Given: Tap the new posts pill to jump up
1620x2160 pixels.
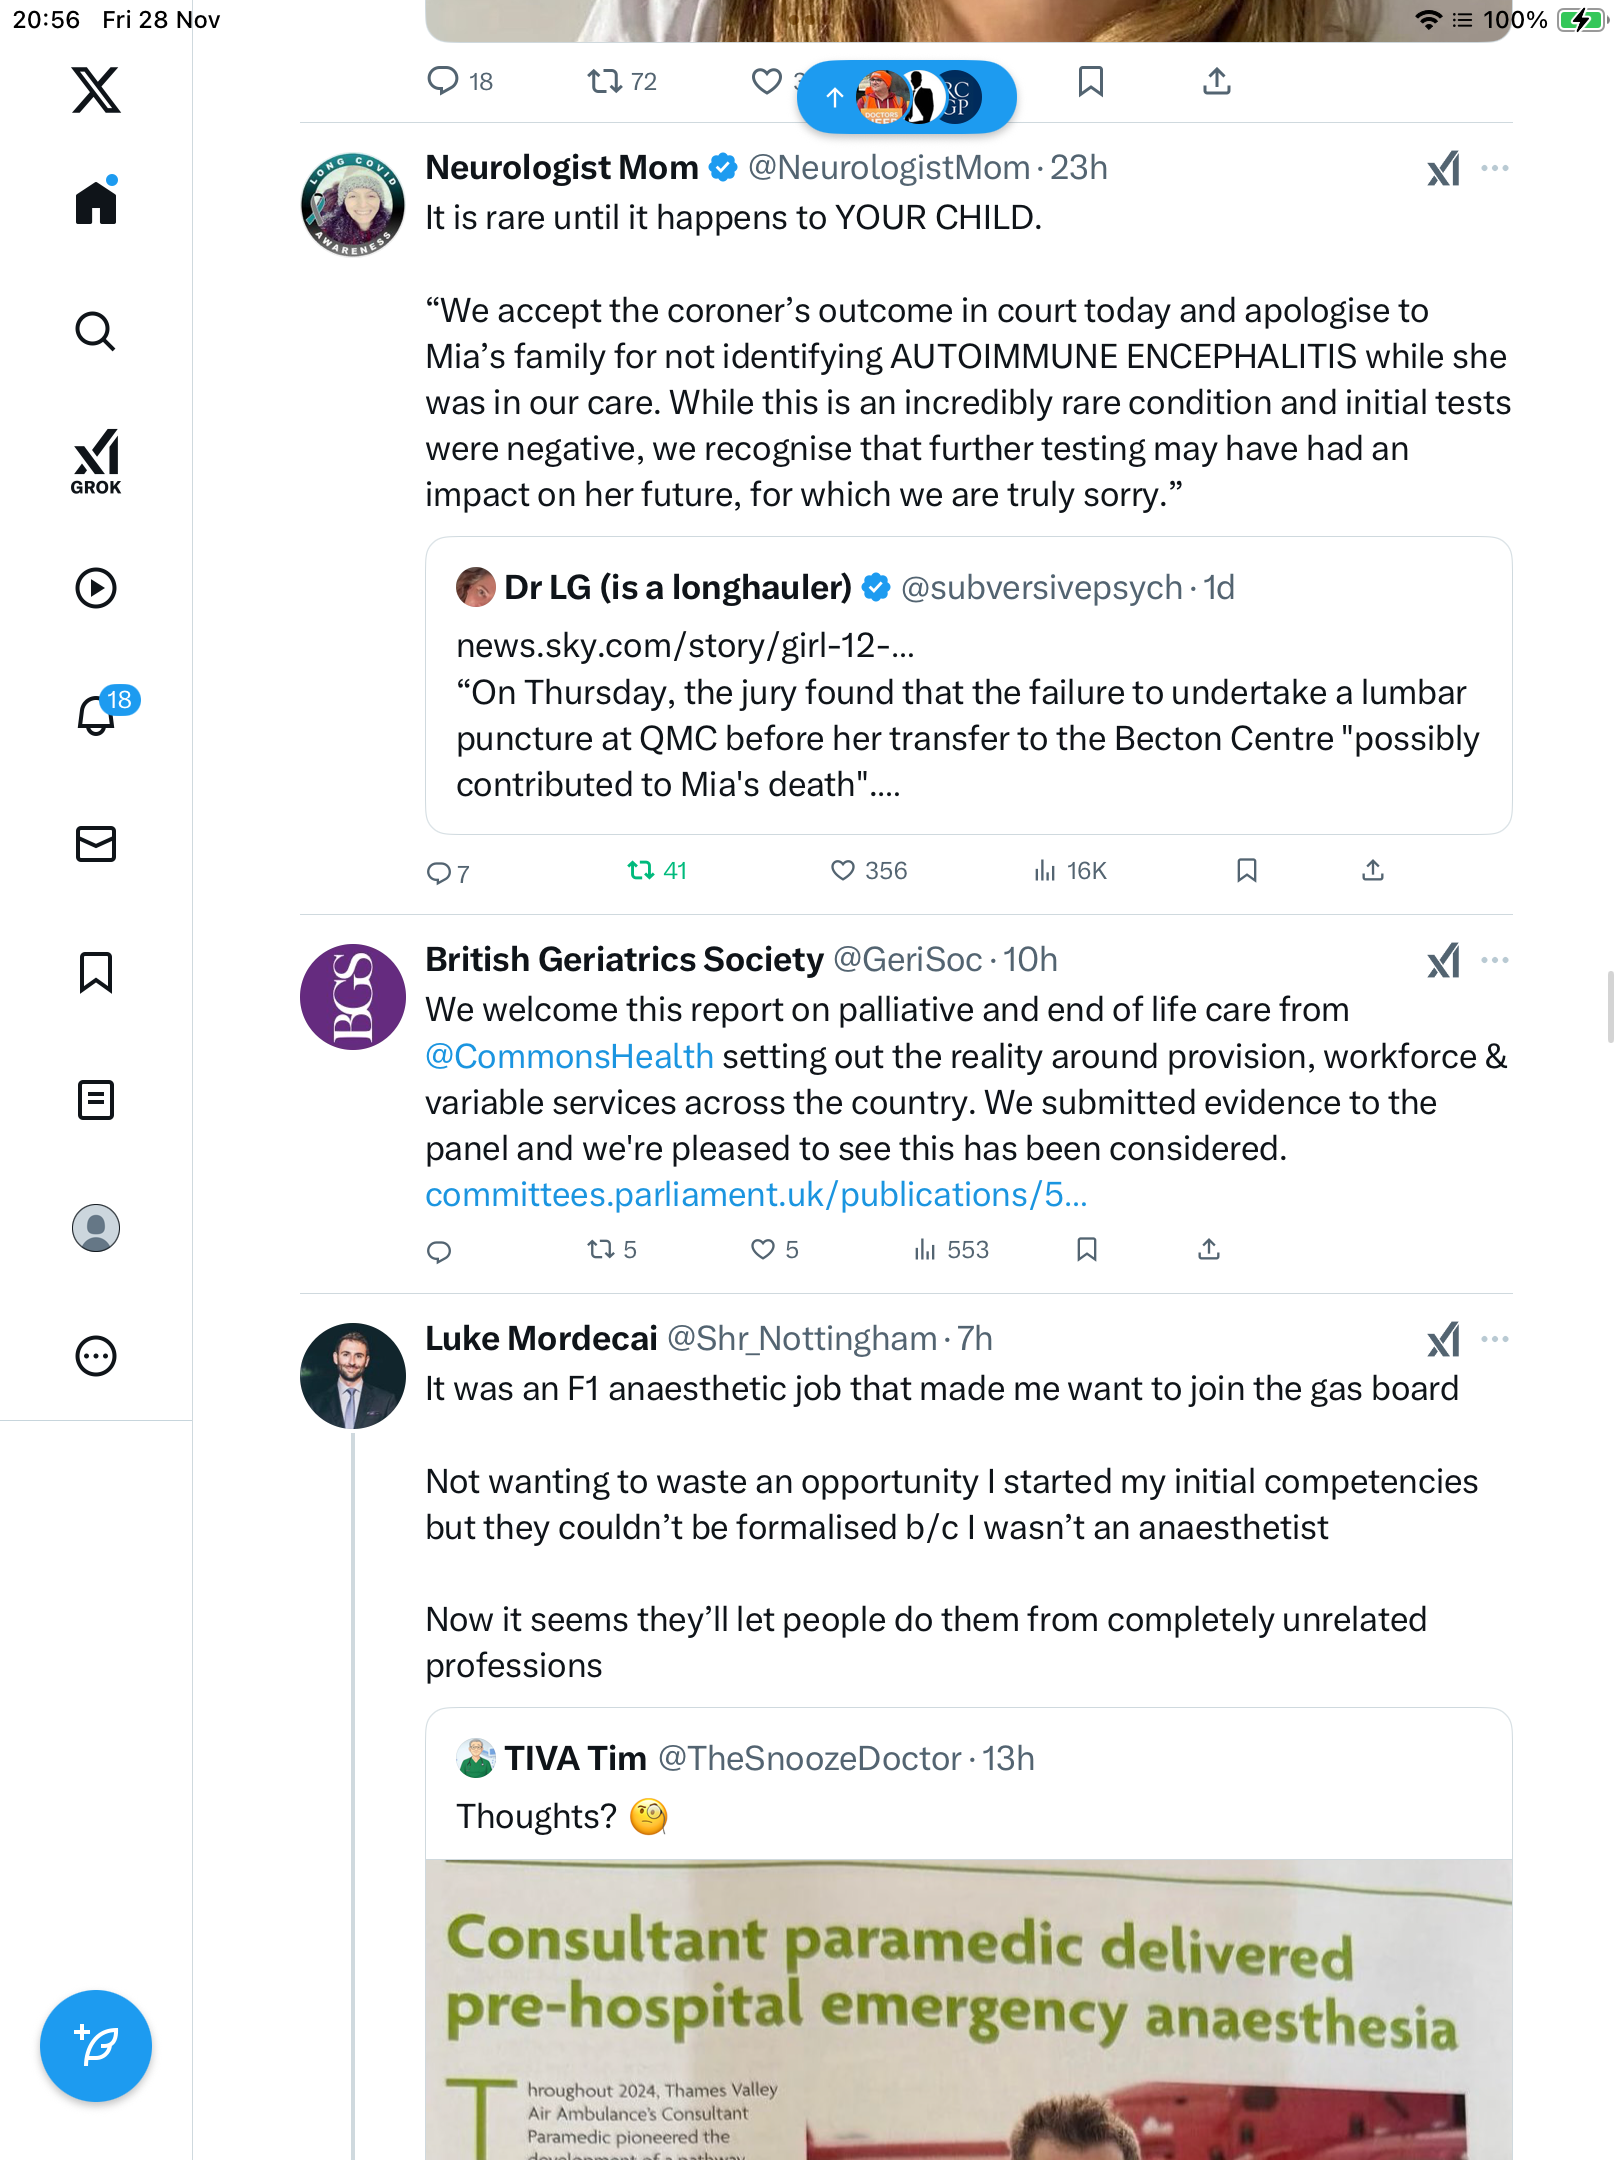Looking at the screenshot, I should [x=906, y=97].
